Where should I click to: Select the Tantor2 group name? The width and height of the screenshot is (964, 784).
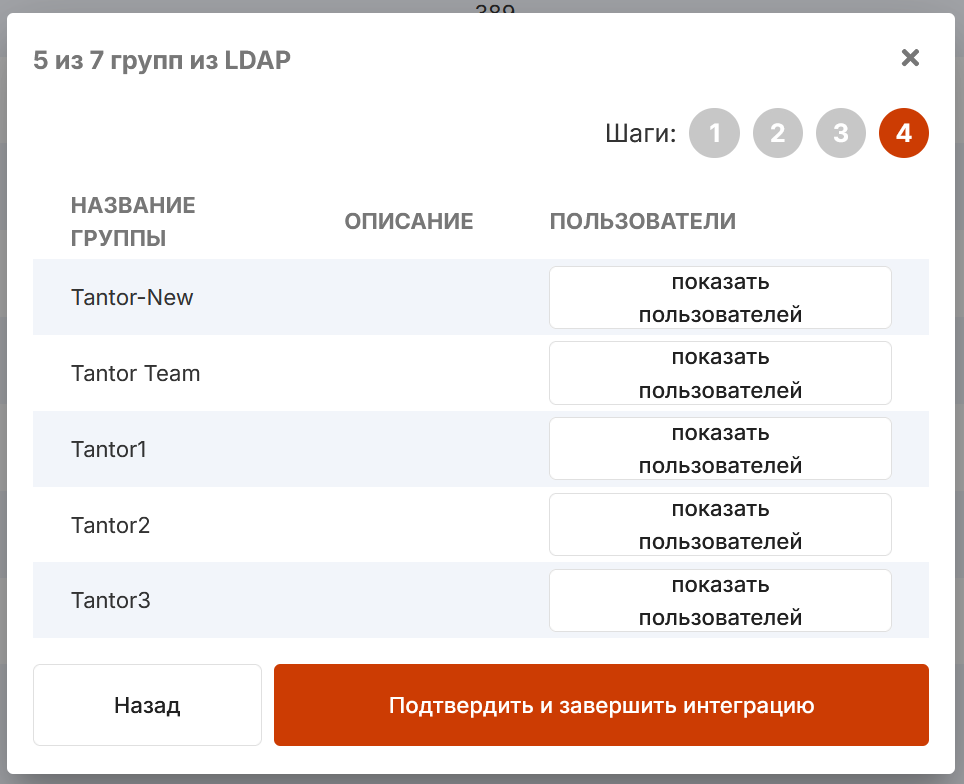111,525
